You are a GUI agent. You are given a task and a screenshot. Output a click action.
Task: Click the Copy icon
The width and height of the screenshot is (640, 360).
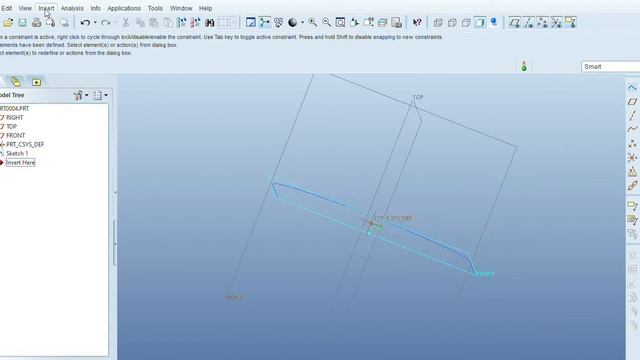pyautogui.click(x=140, y=23)
